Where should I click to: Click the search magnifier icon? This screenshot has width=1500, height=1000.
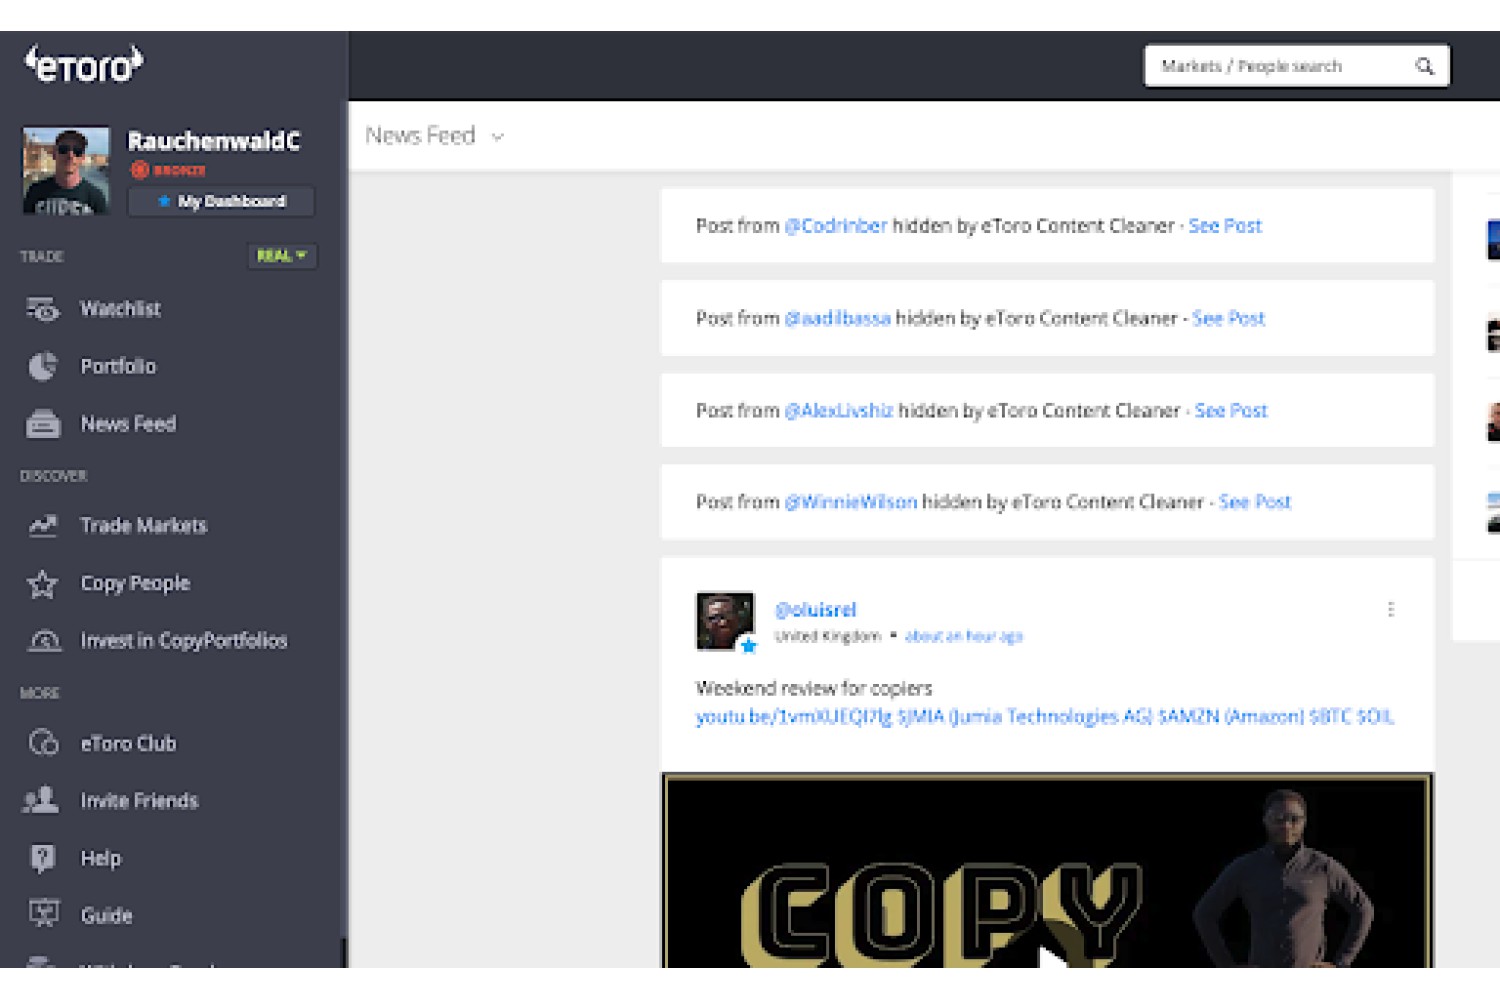[x=1424, y=66]
